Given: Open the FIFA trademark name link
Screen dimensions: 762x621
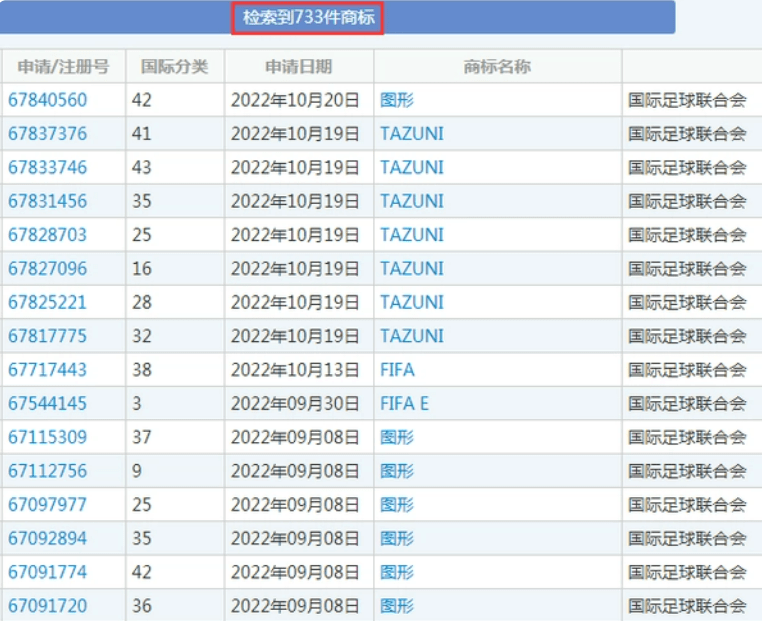Looking at the screenshot, I should coord(397,370).
